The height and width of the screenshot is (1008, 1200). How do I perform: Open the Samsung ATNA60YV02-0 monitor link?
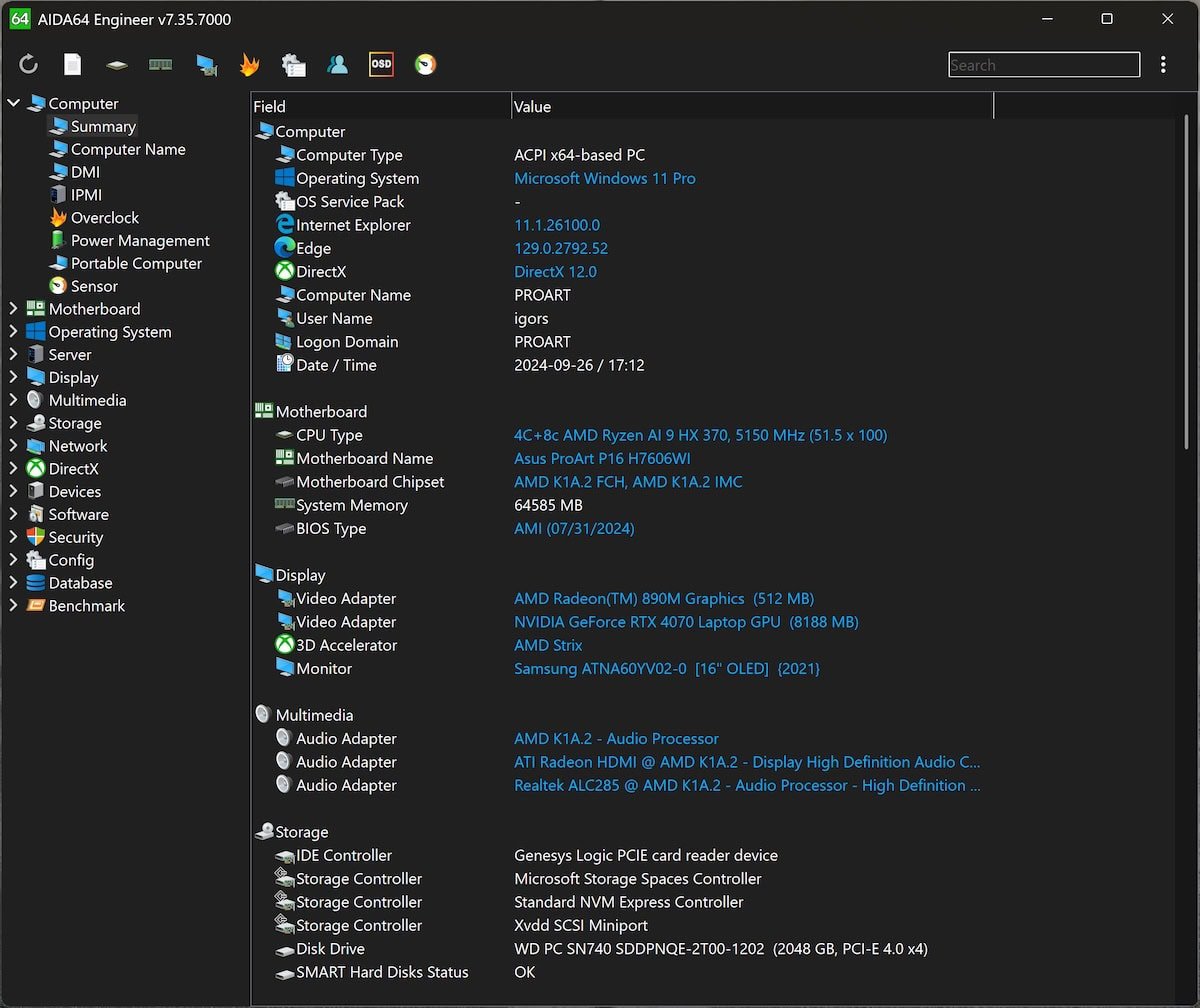tap(666, 668)
